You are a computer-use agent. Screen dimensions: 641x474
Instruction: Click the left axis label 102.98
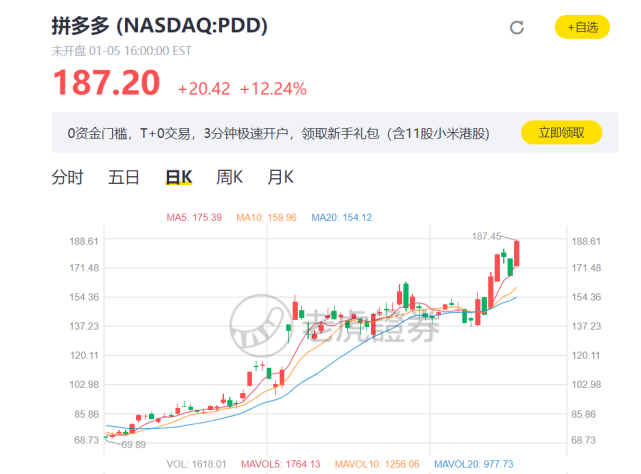(x=84, y=385)
